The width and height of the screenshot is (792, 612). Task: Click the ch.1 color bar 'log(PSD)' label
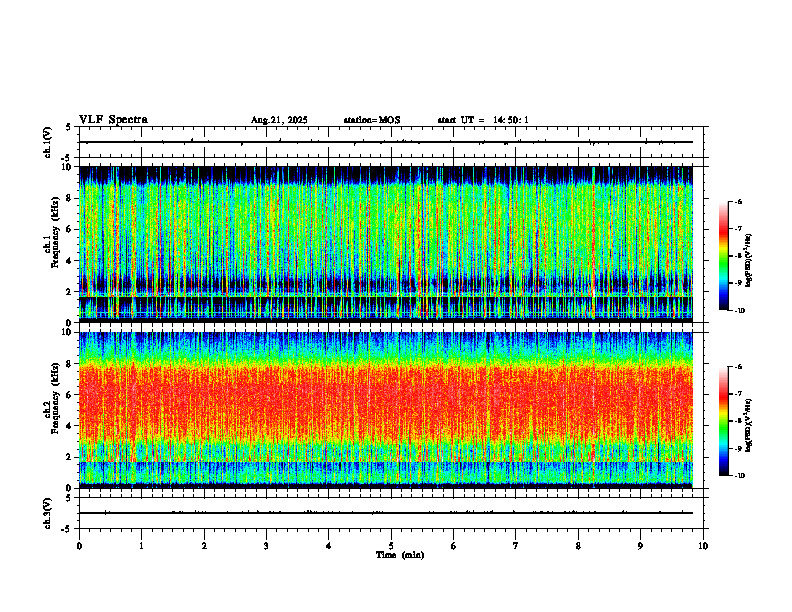click(750, 260)
